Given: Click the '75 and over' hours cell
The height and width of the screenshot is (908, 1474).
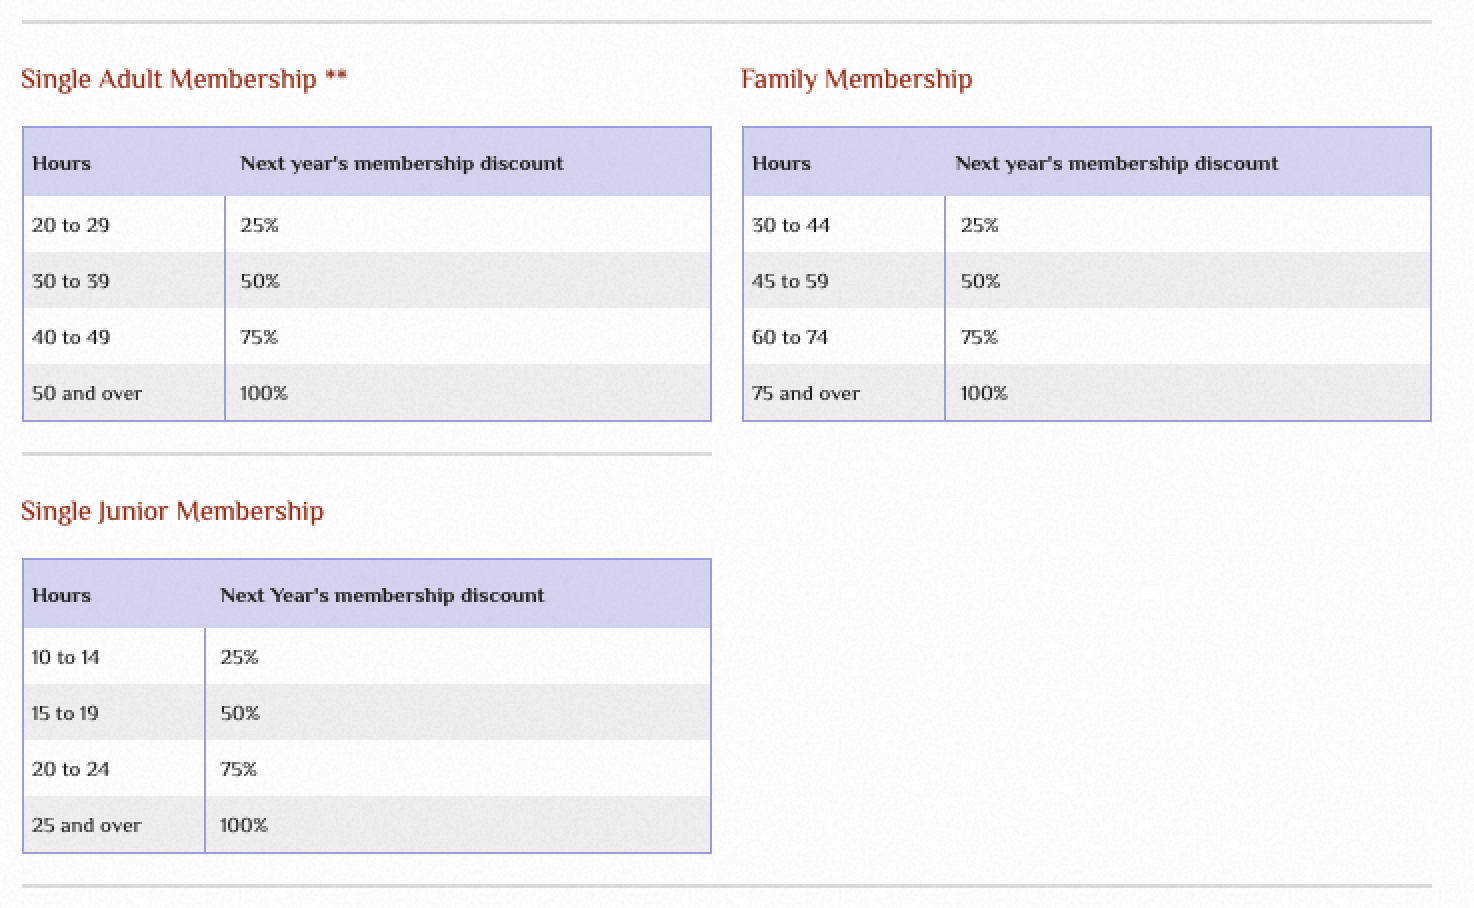Looking at the screenshot, I should point(806,393).
